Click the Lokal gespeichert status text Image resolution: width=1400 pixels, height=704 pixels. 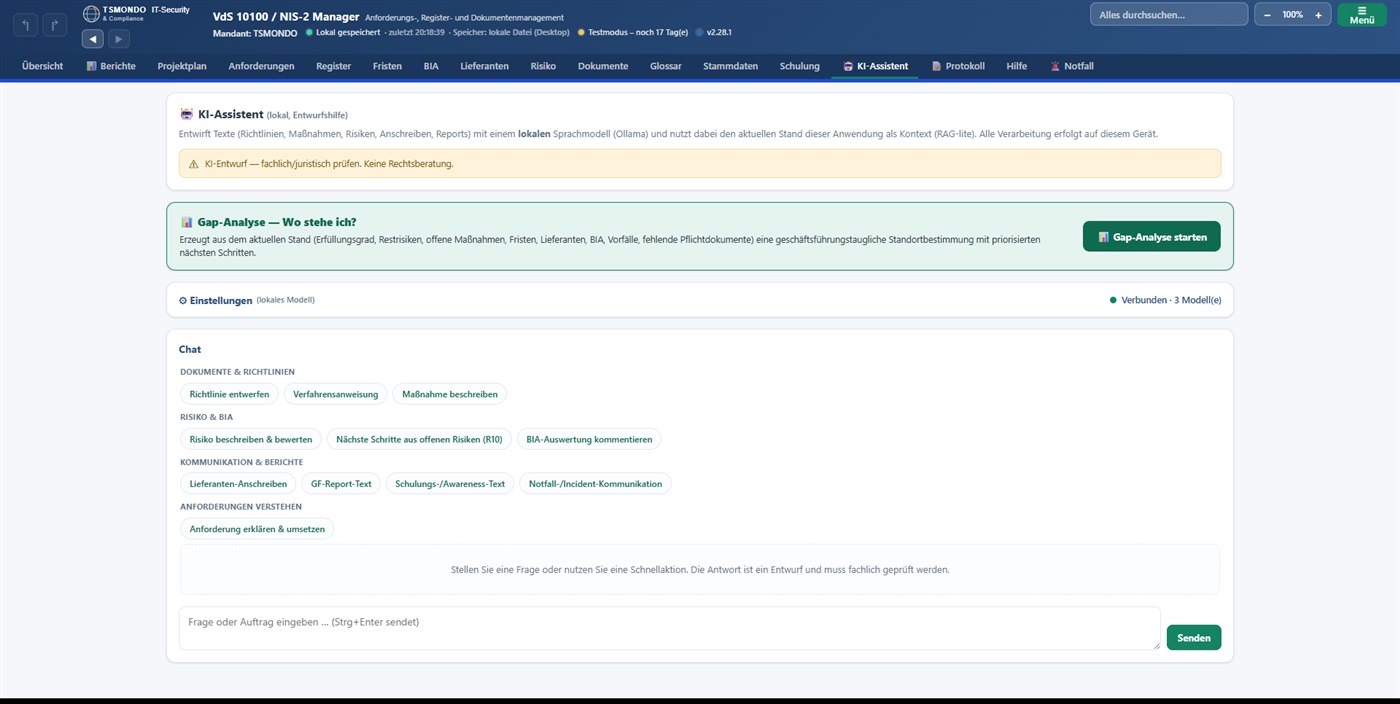[348, 33]
